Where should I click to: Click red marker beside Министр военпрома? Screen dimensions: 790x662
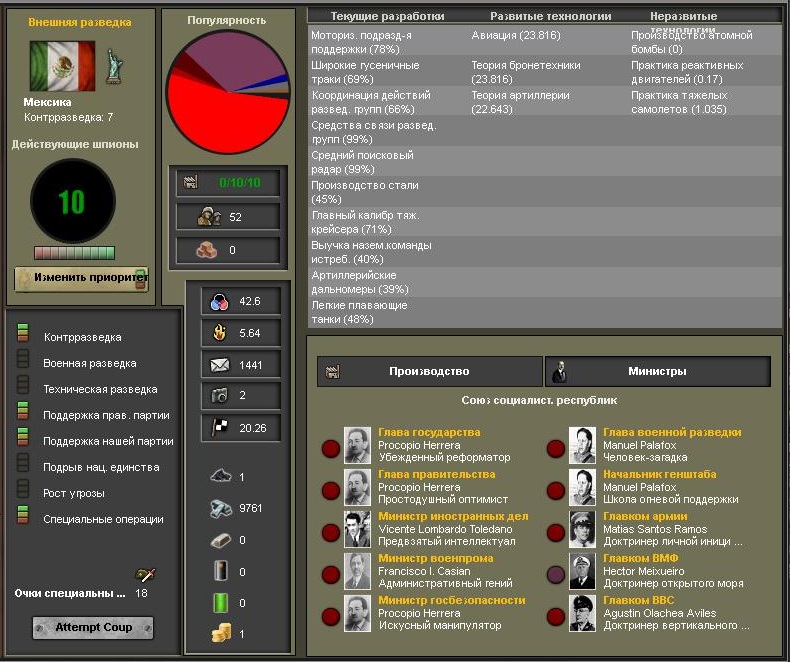tap(331, 574)
